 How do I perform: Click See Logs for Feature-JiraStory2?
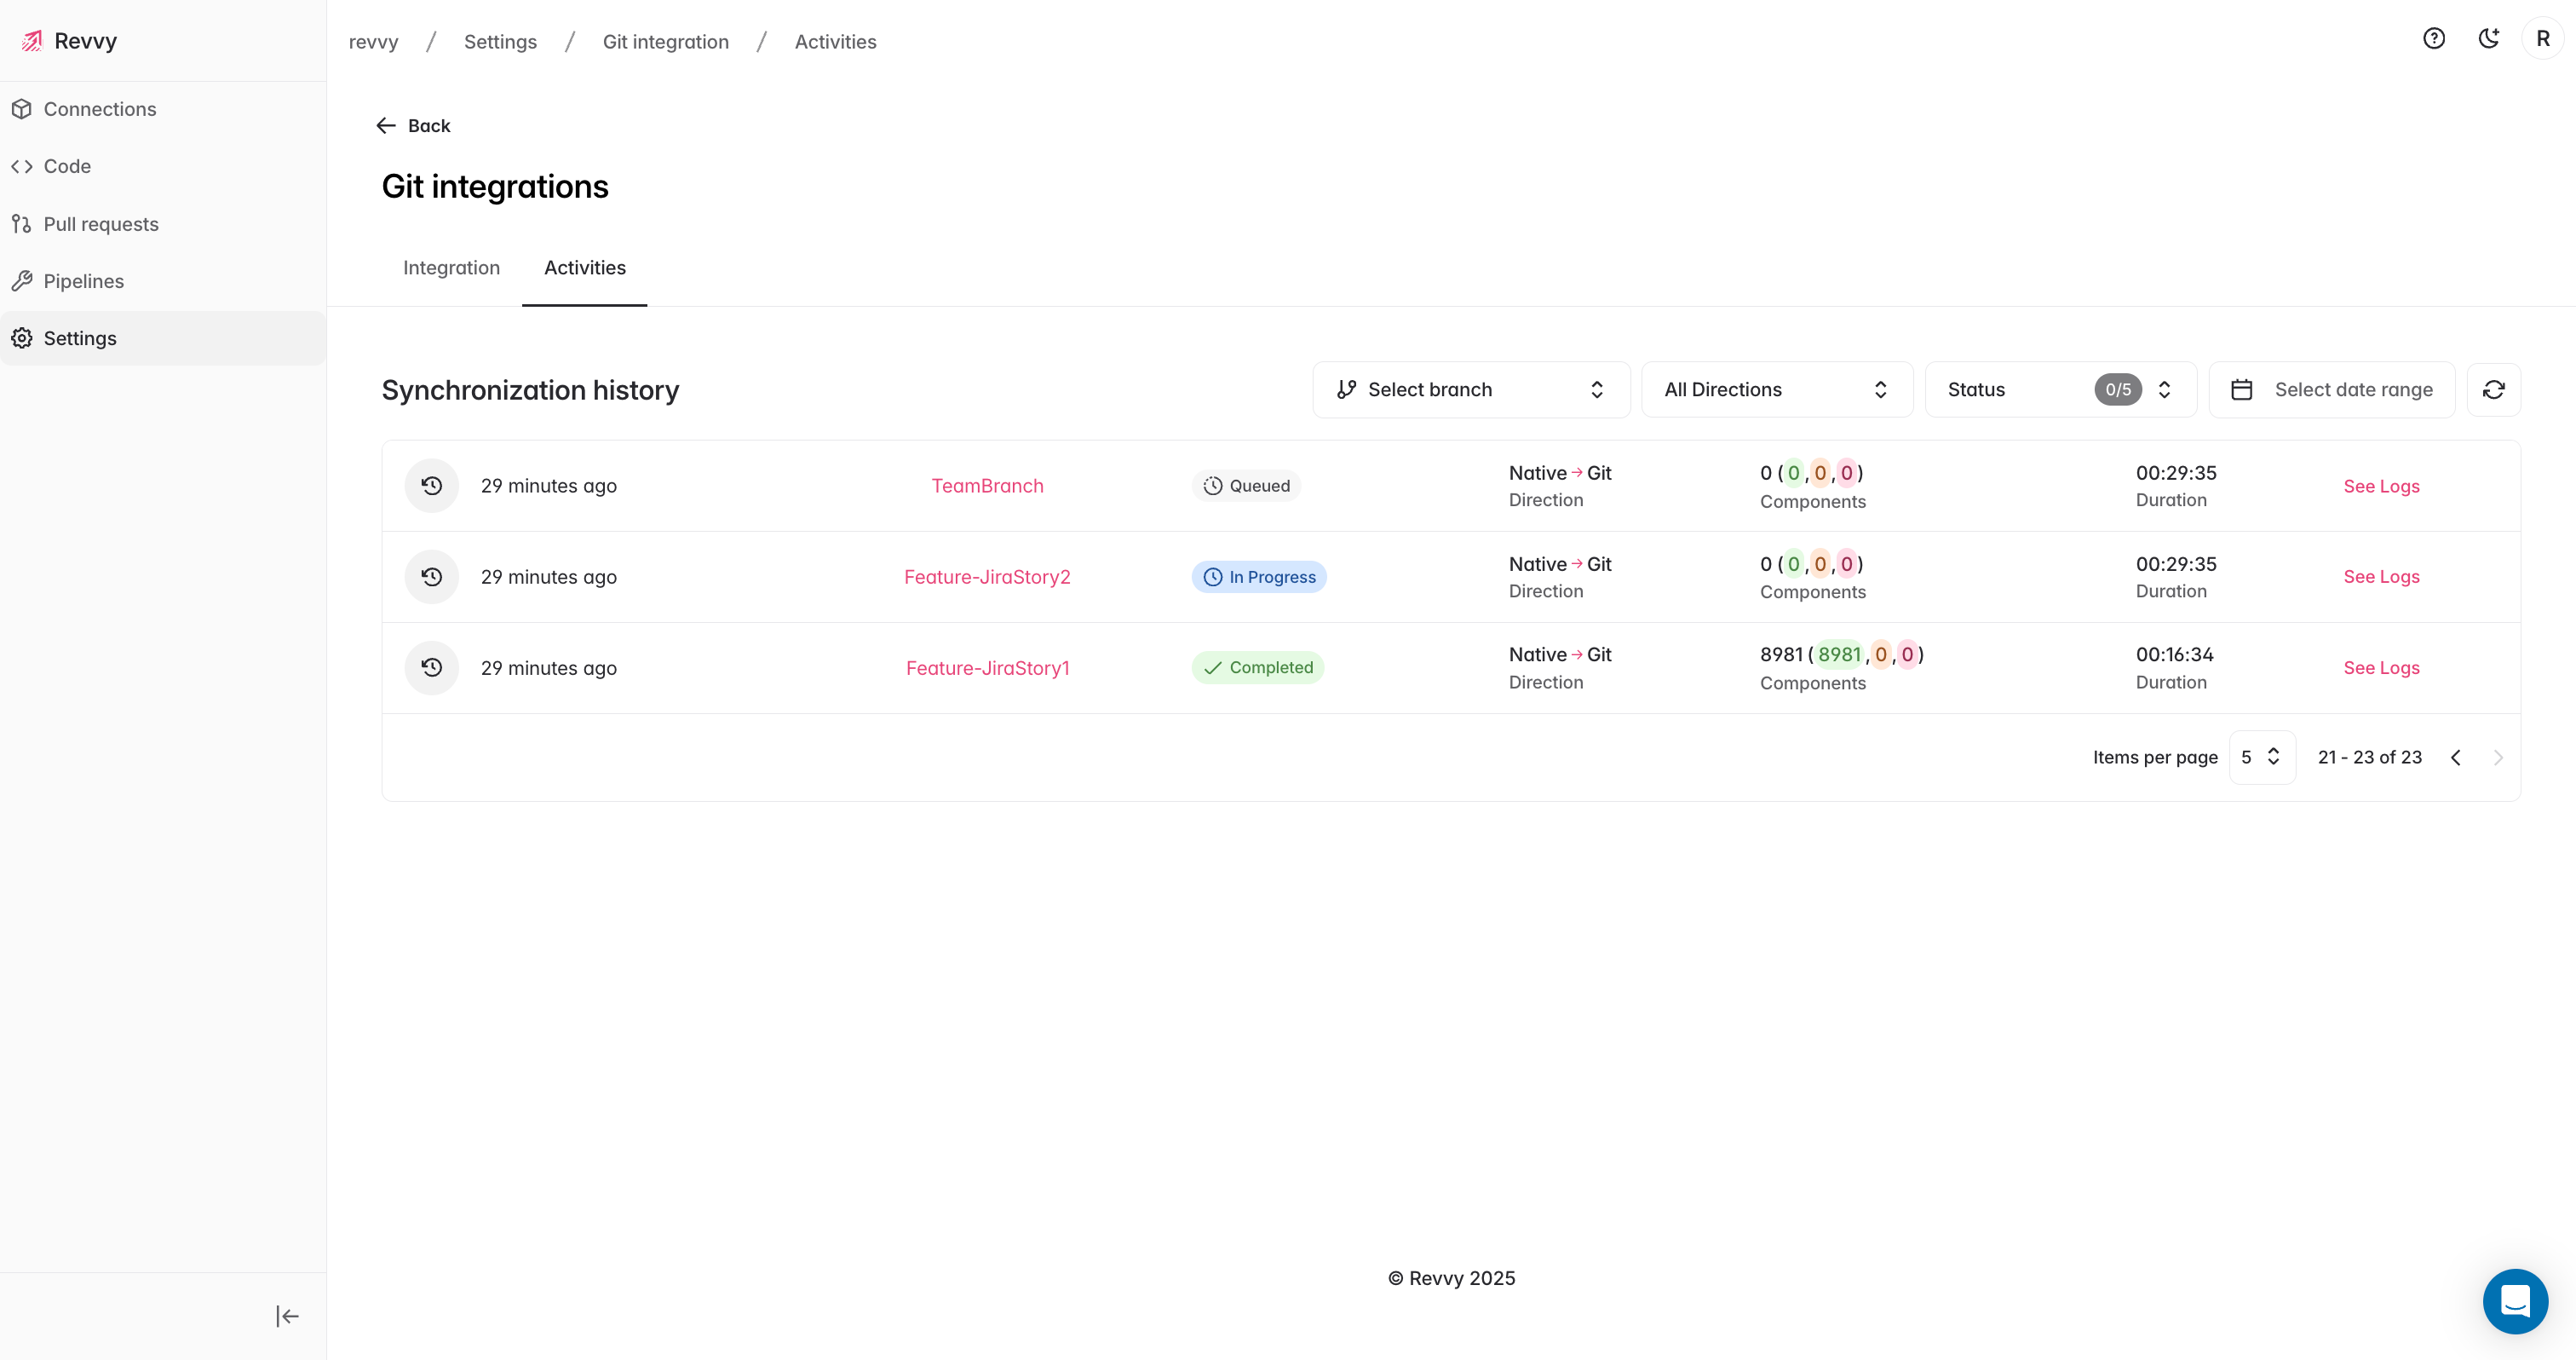[x=2381, y=577]
